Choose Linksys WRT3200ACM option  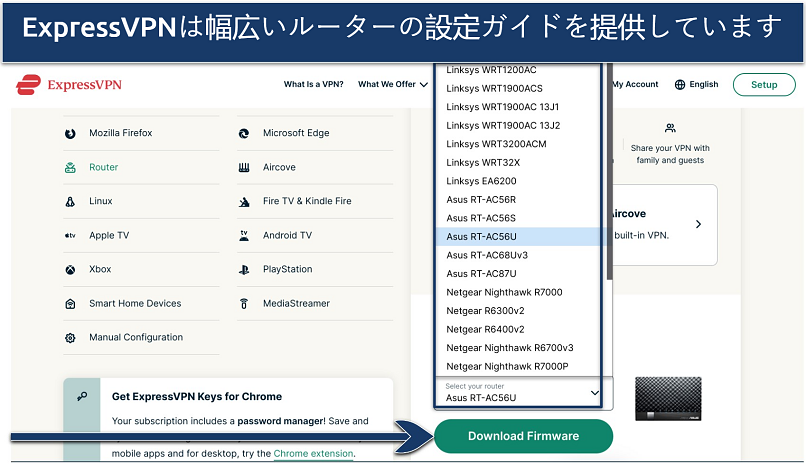496,144
